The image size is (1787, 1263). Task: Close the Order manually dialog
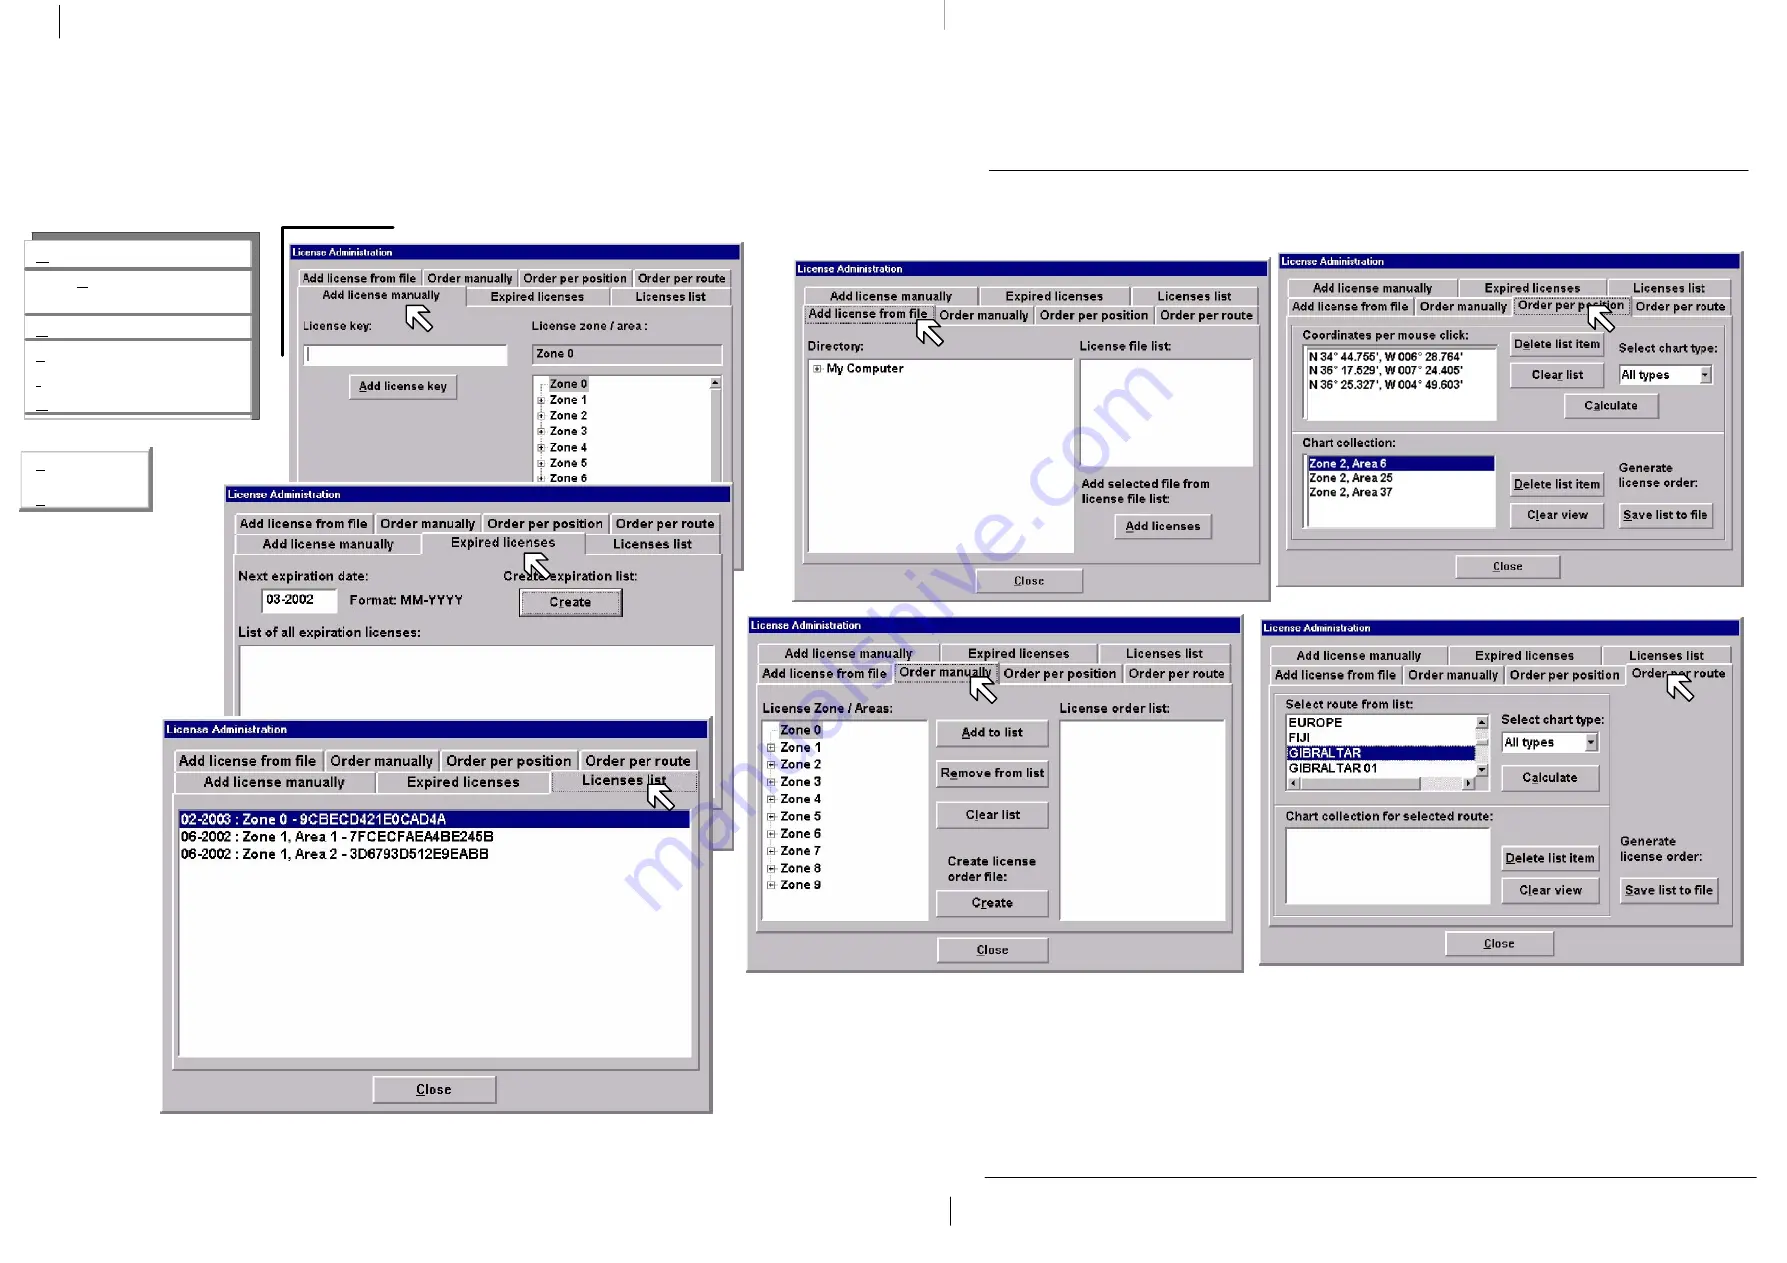(x=992, y=950)
